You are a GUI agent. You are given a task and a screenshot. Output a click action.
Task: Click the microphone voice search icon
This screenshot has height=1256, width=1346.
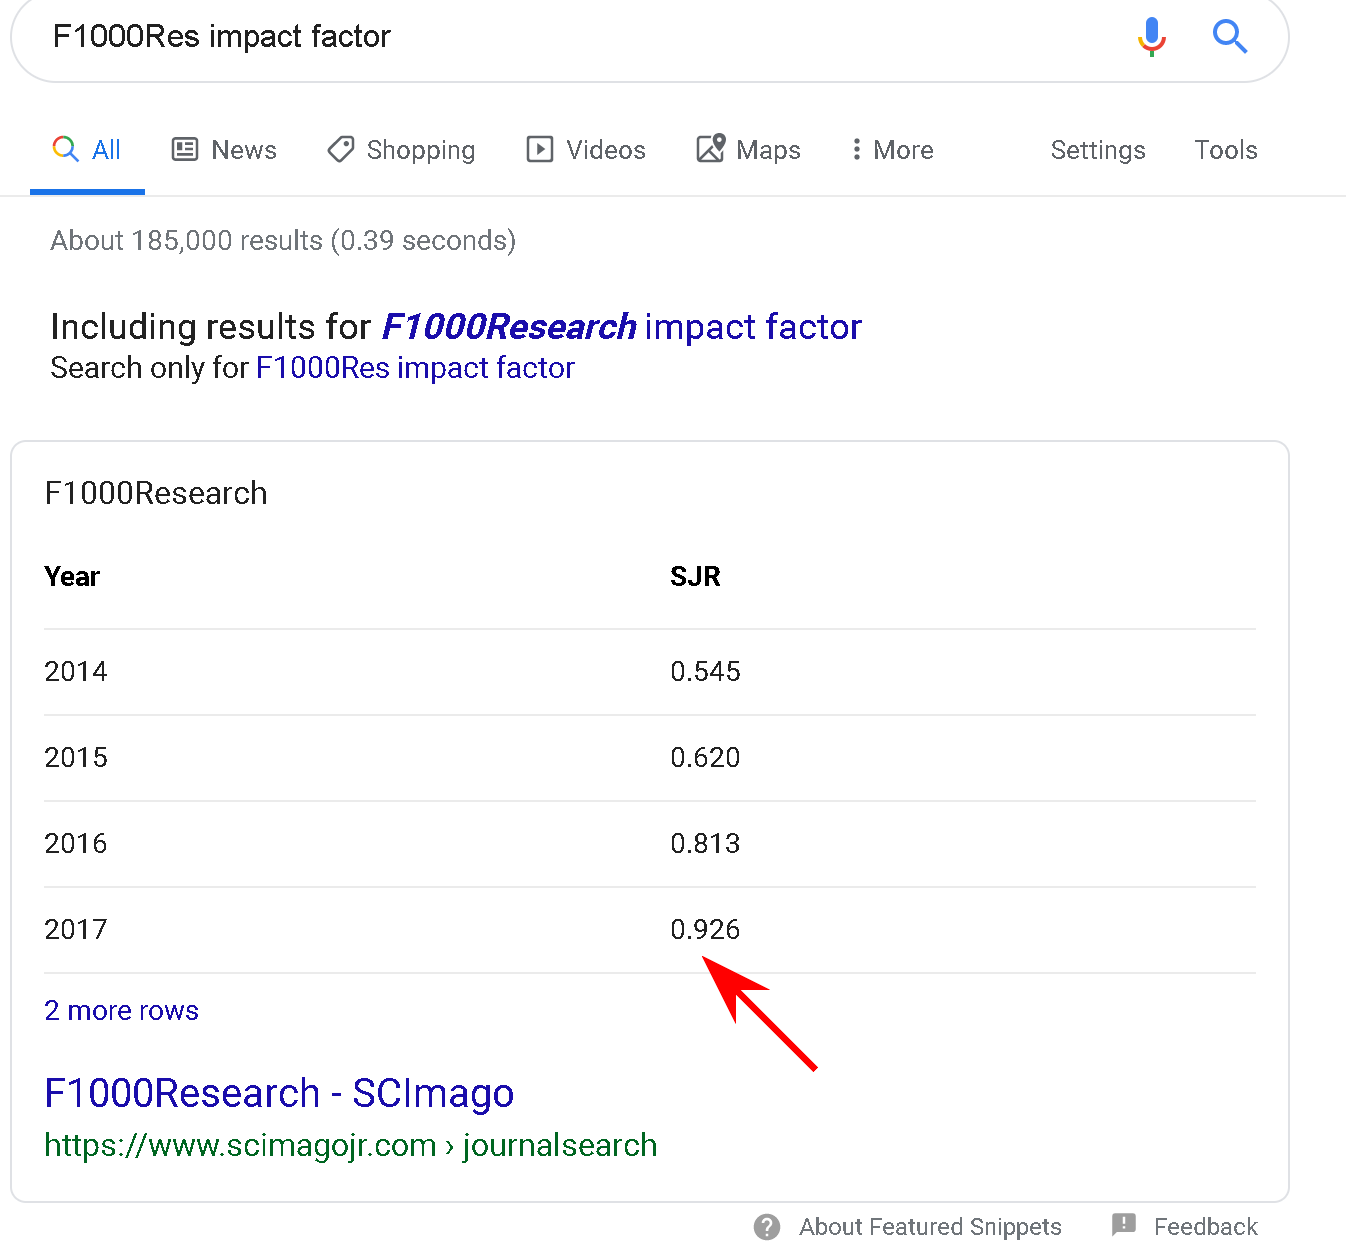[1151, 37]
